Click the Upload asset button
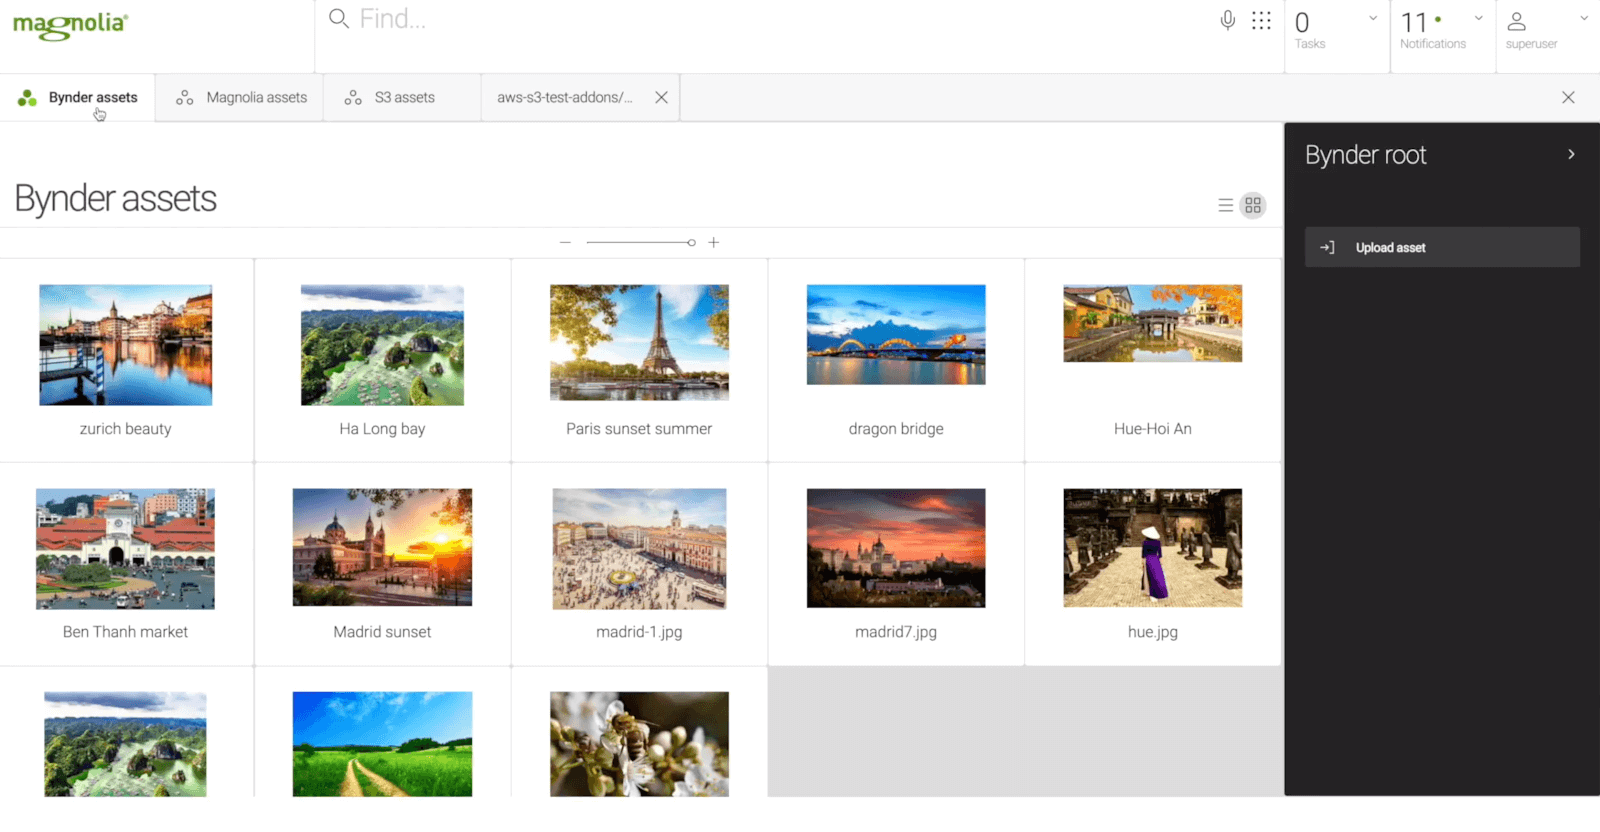The width and height of the screenshot is (1600, 832). pos(1441,248)
